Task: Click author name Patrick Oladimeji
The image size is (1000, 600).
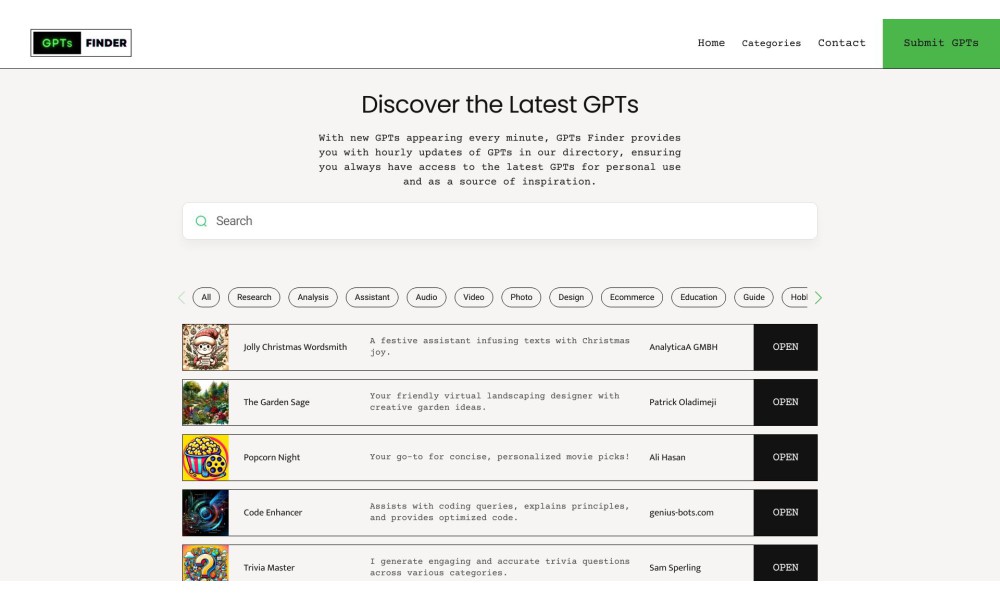Action: click(x=682, y=402)
